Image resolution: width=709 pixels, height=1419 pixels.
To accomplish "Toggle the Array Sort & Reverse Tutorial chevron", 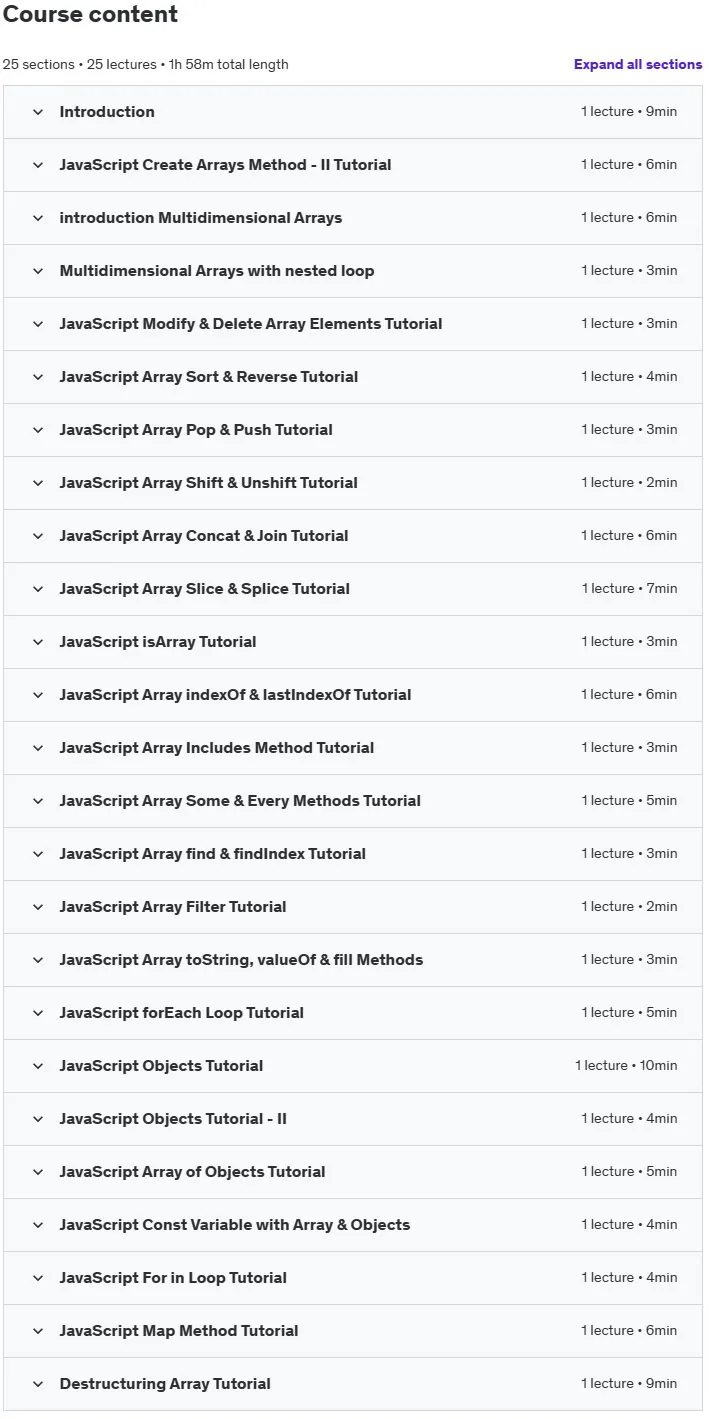I will coord(38,377).
